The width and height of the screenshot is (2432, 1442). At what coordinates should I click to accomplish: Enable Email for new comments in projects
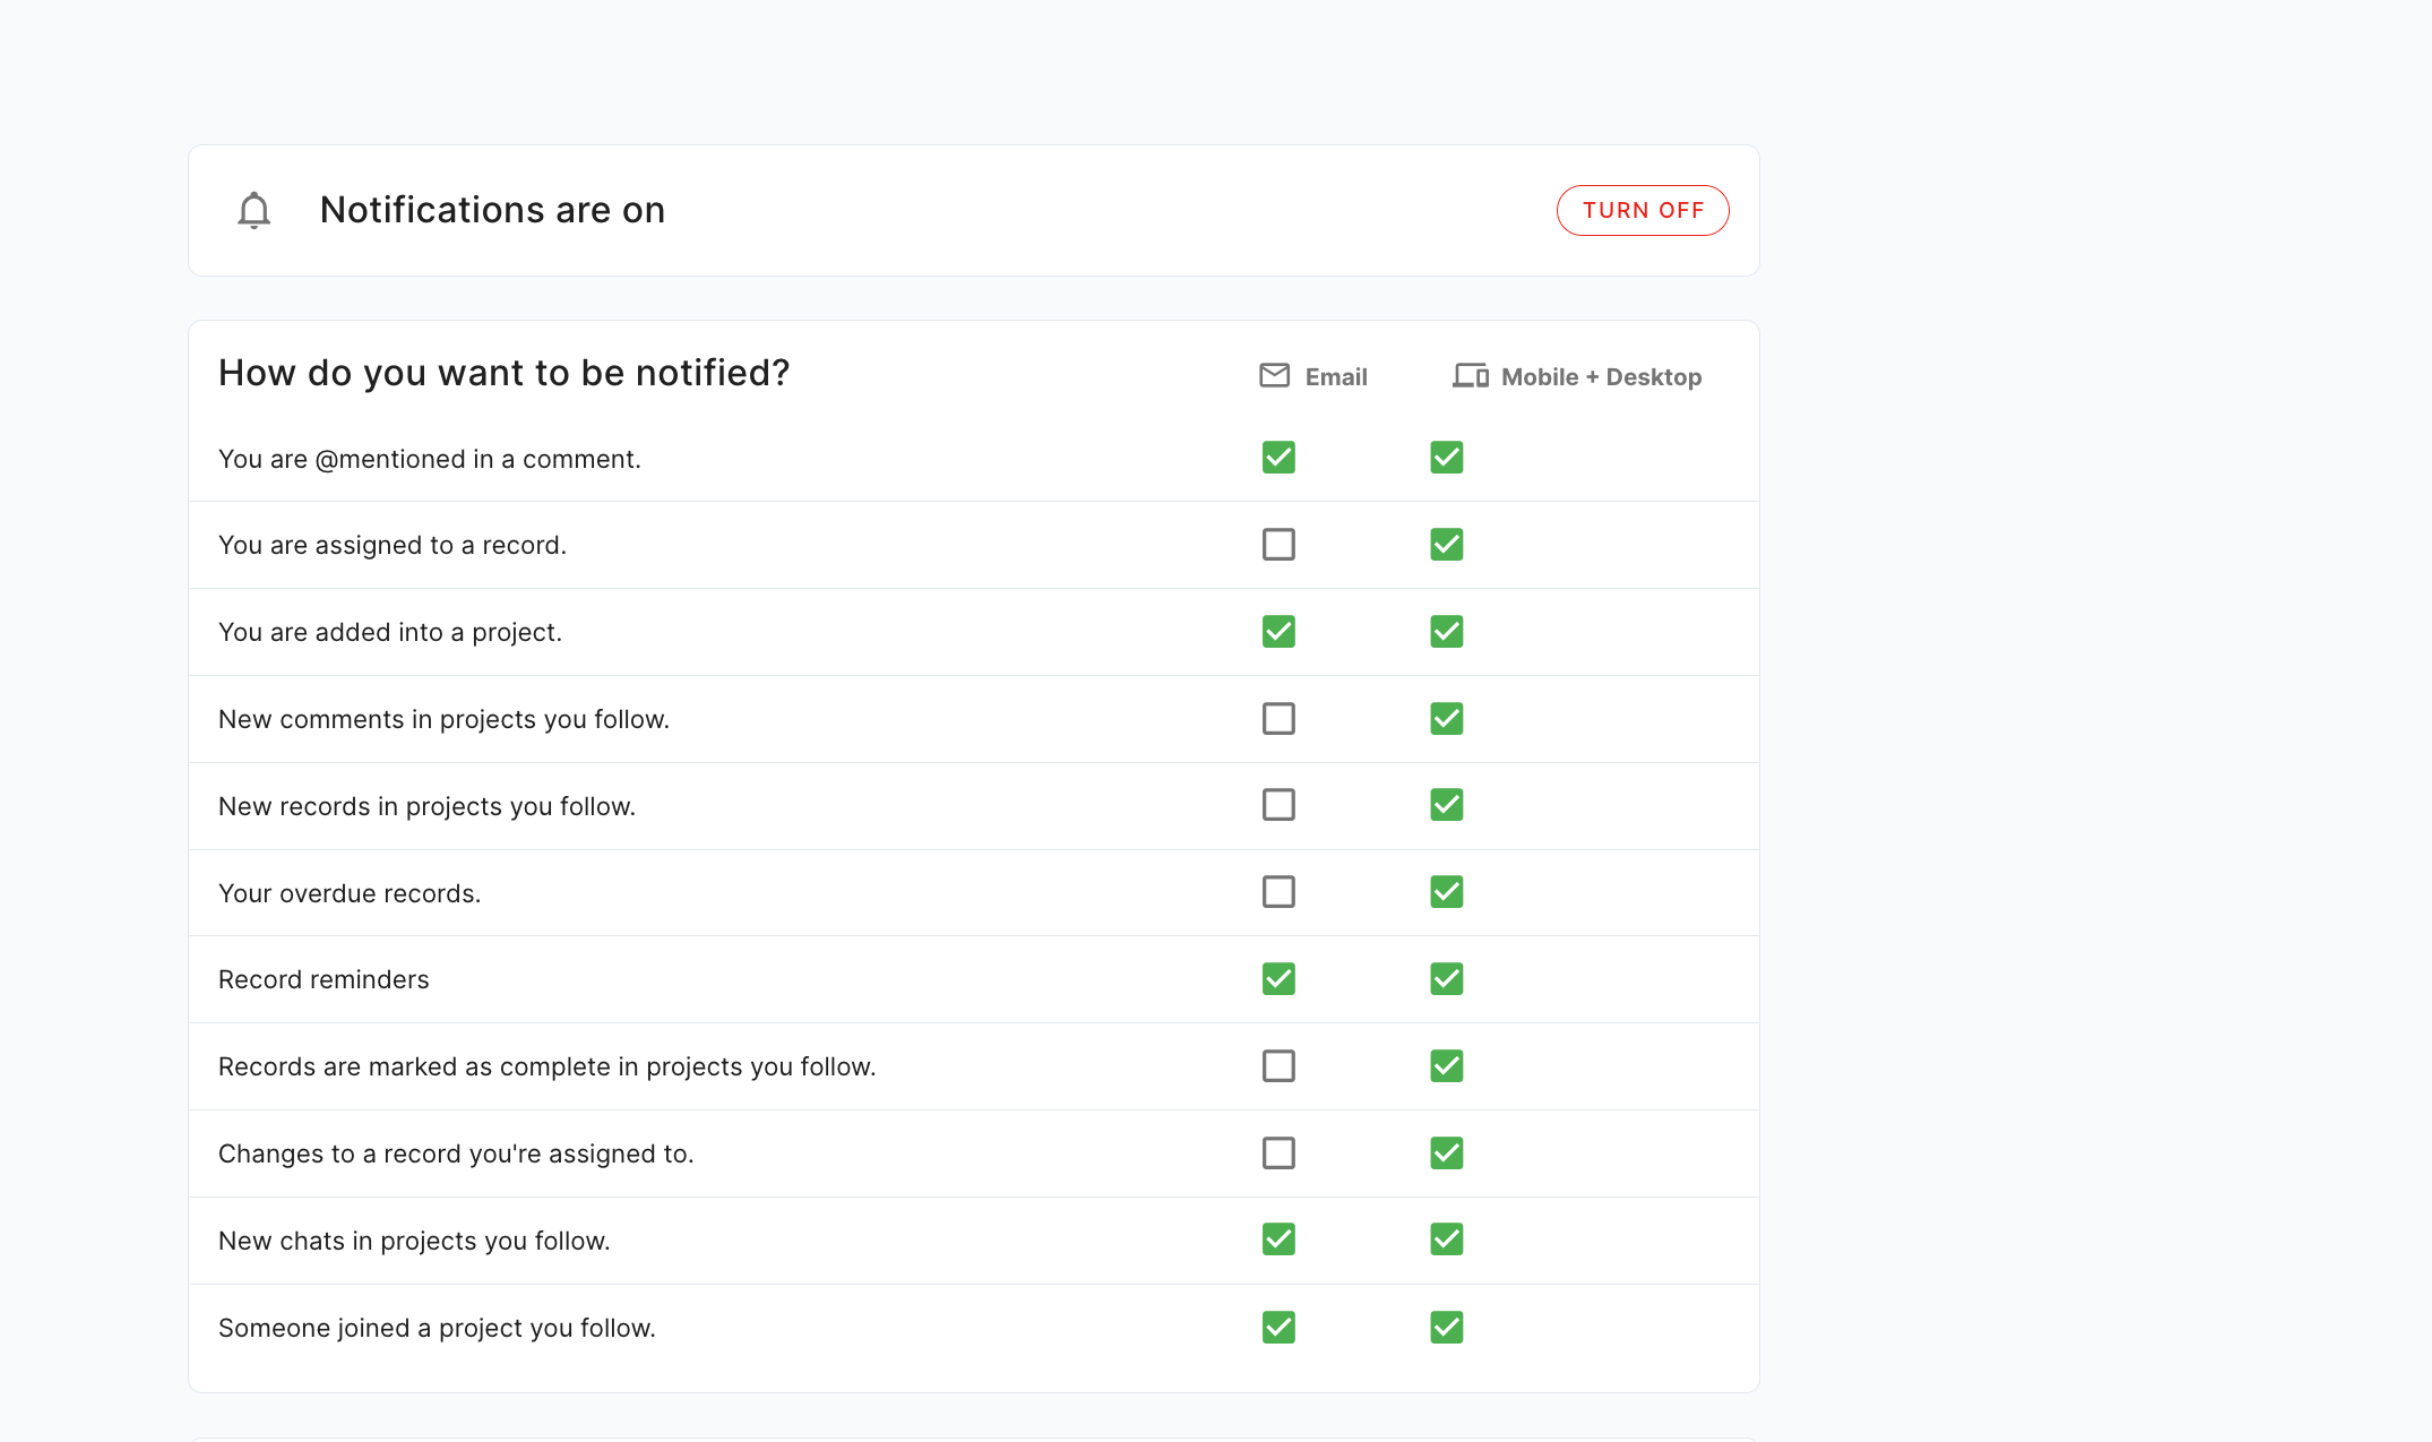(1278, 719)
